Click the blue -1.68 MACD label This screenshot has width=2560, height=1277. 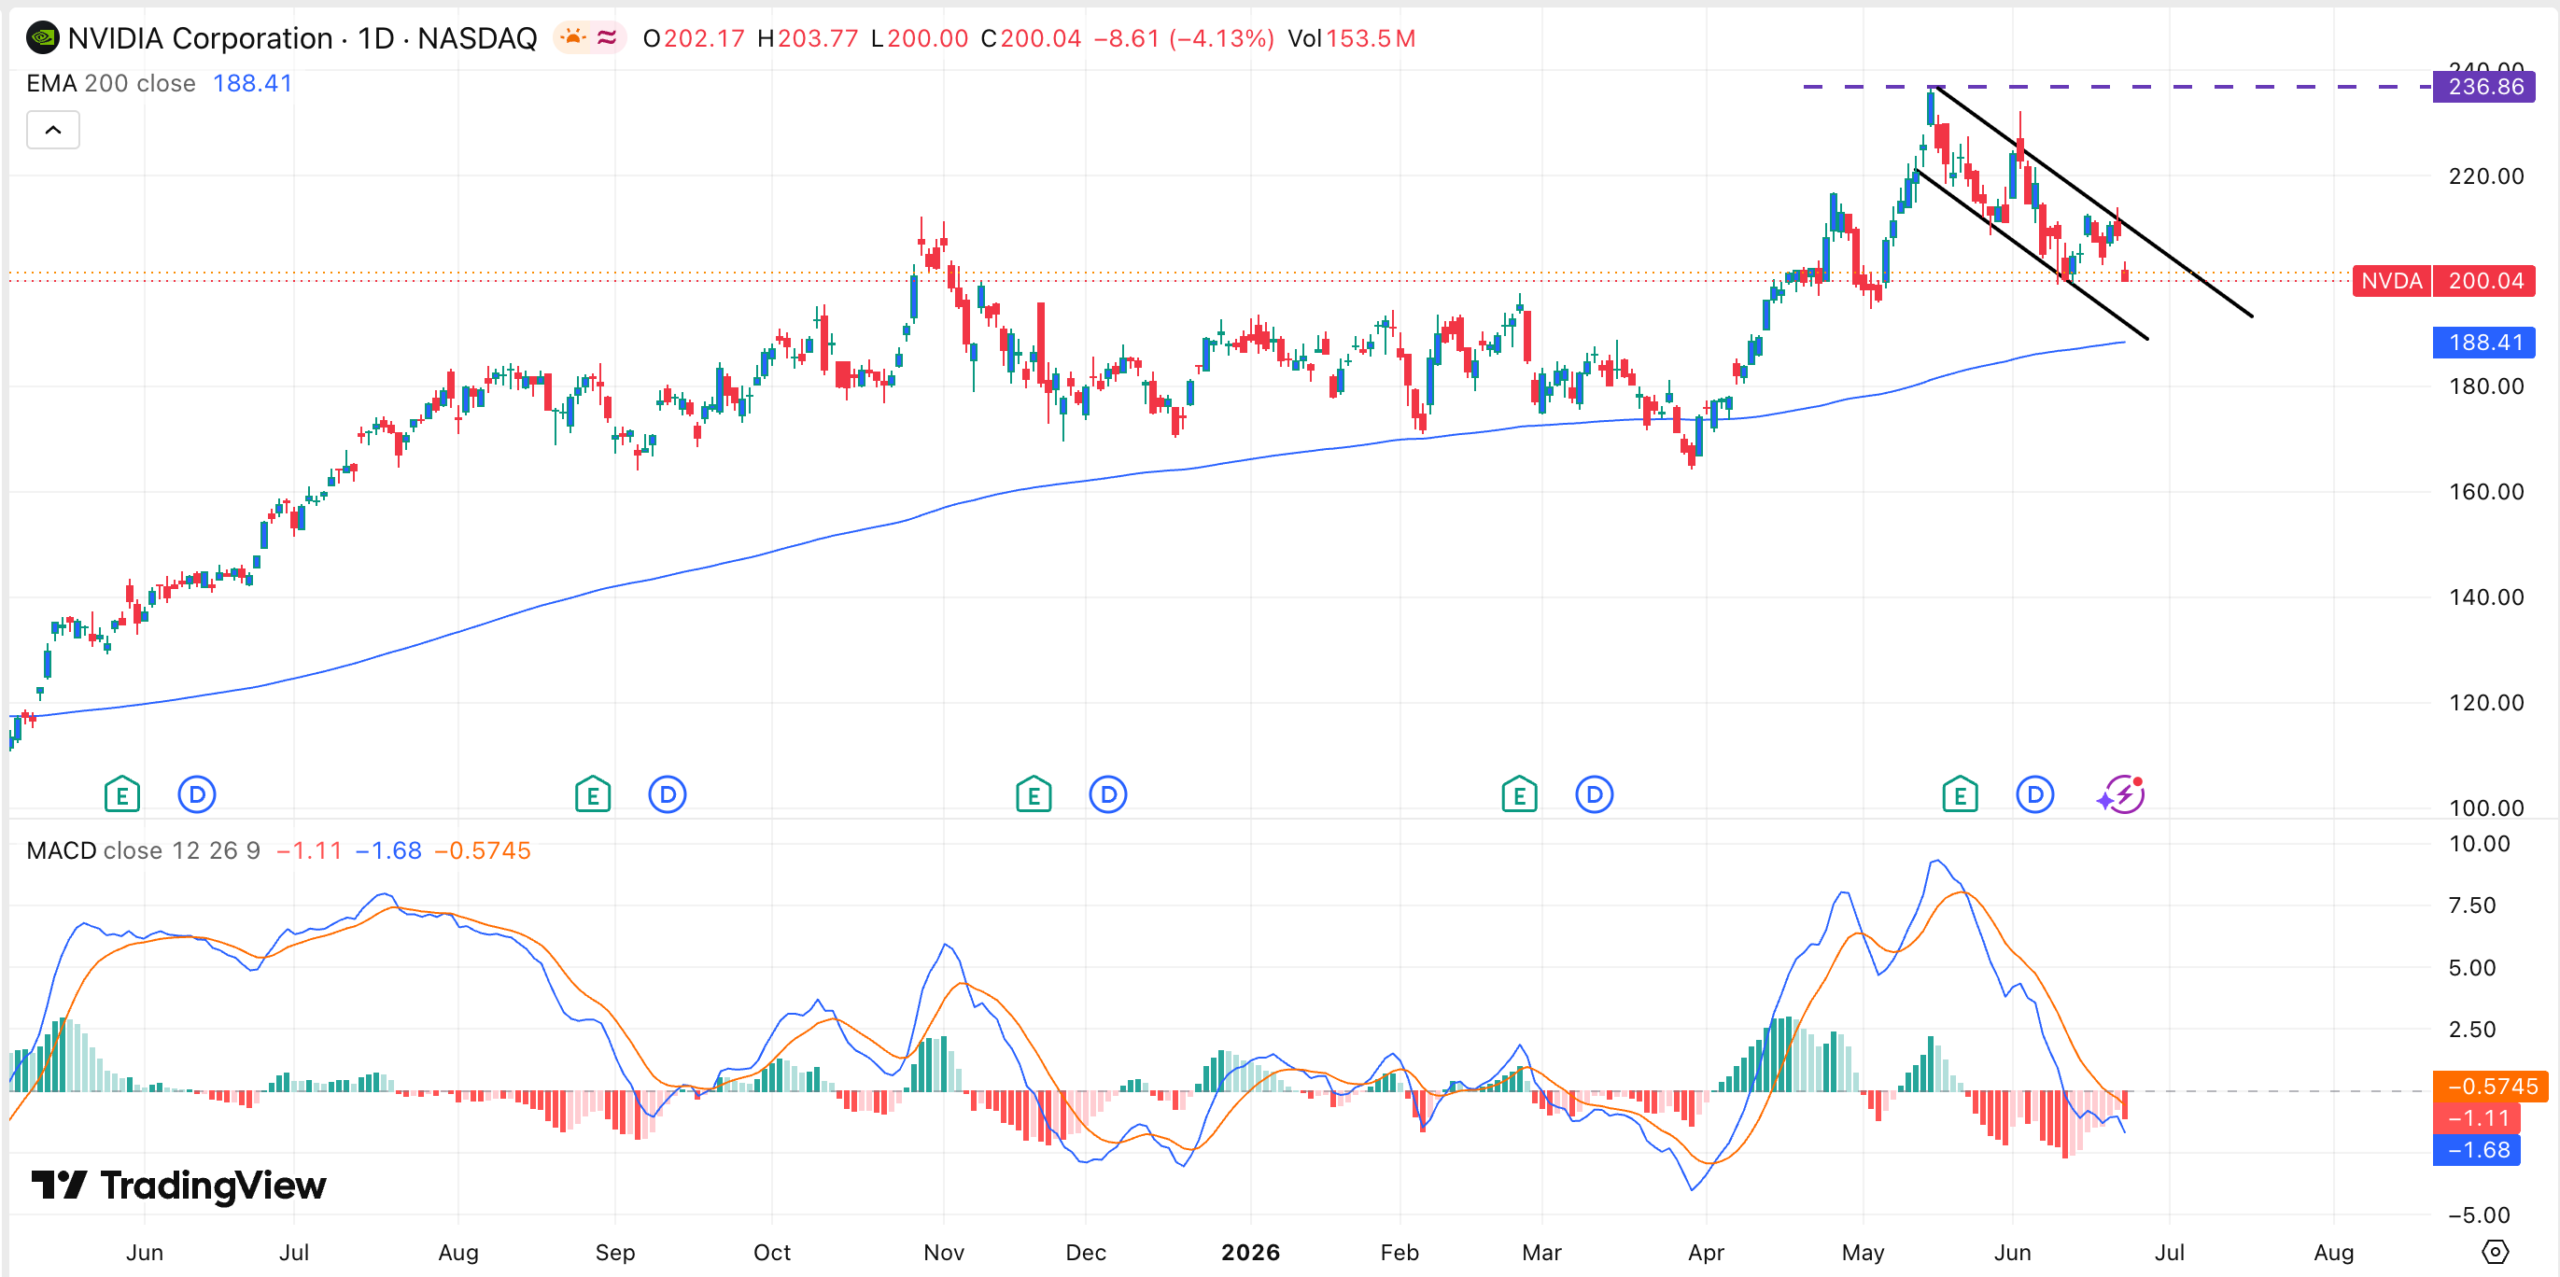[2477, 1150]
